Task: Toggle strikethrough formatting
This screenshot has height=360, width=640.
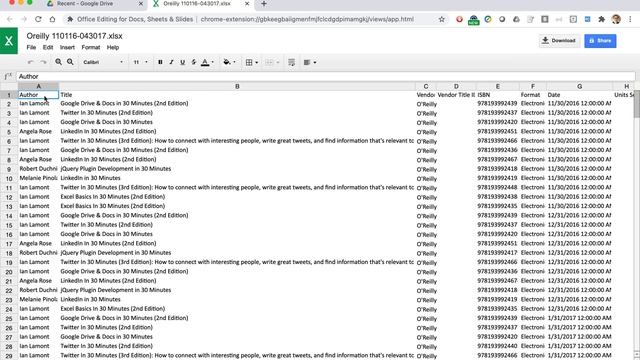Action: click(194, 62)
